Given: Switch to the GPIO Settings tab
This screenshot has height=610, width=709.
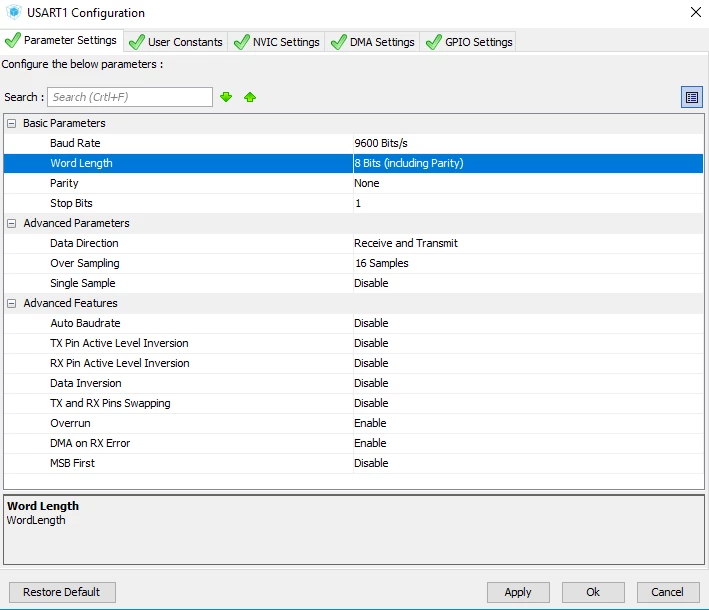Looking at the screenshot, I should tap(468, 42).
